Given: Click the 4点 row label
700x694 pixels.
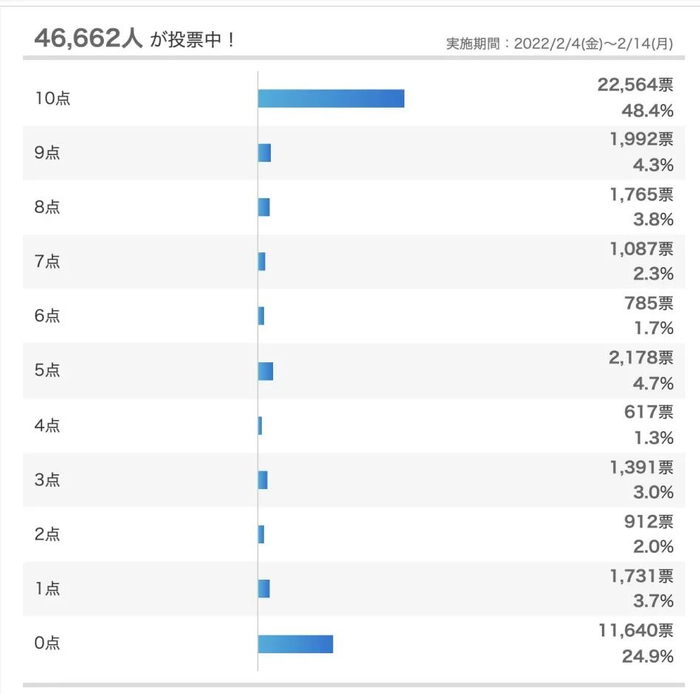Looking at the screenshot, I should click(47, 425).
